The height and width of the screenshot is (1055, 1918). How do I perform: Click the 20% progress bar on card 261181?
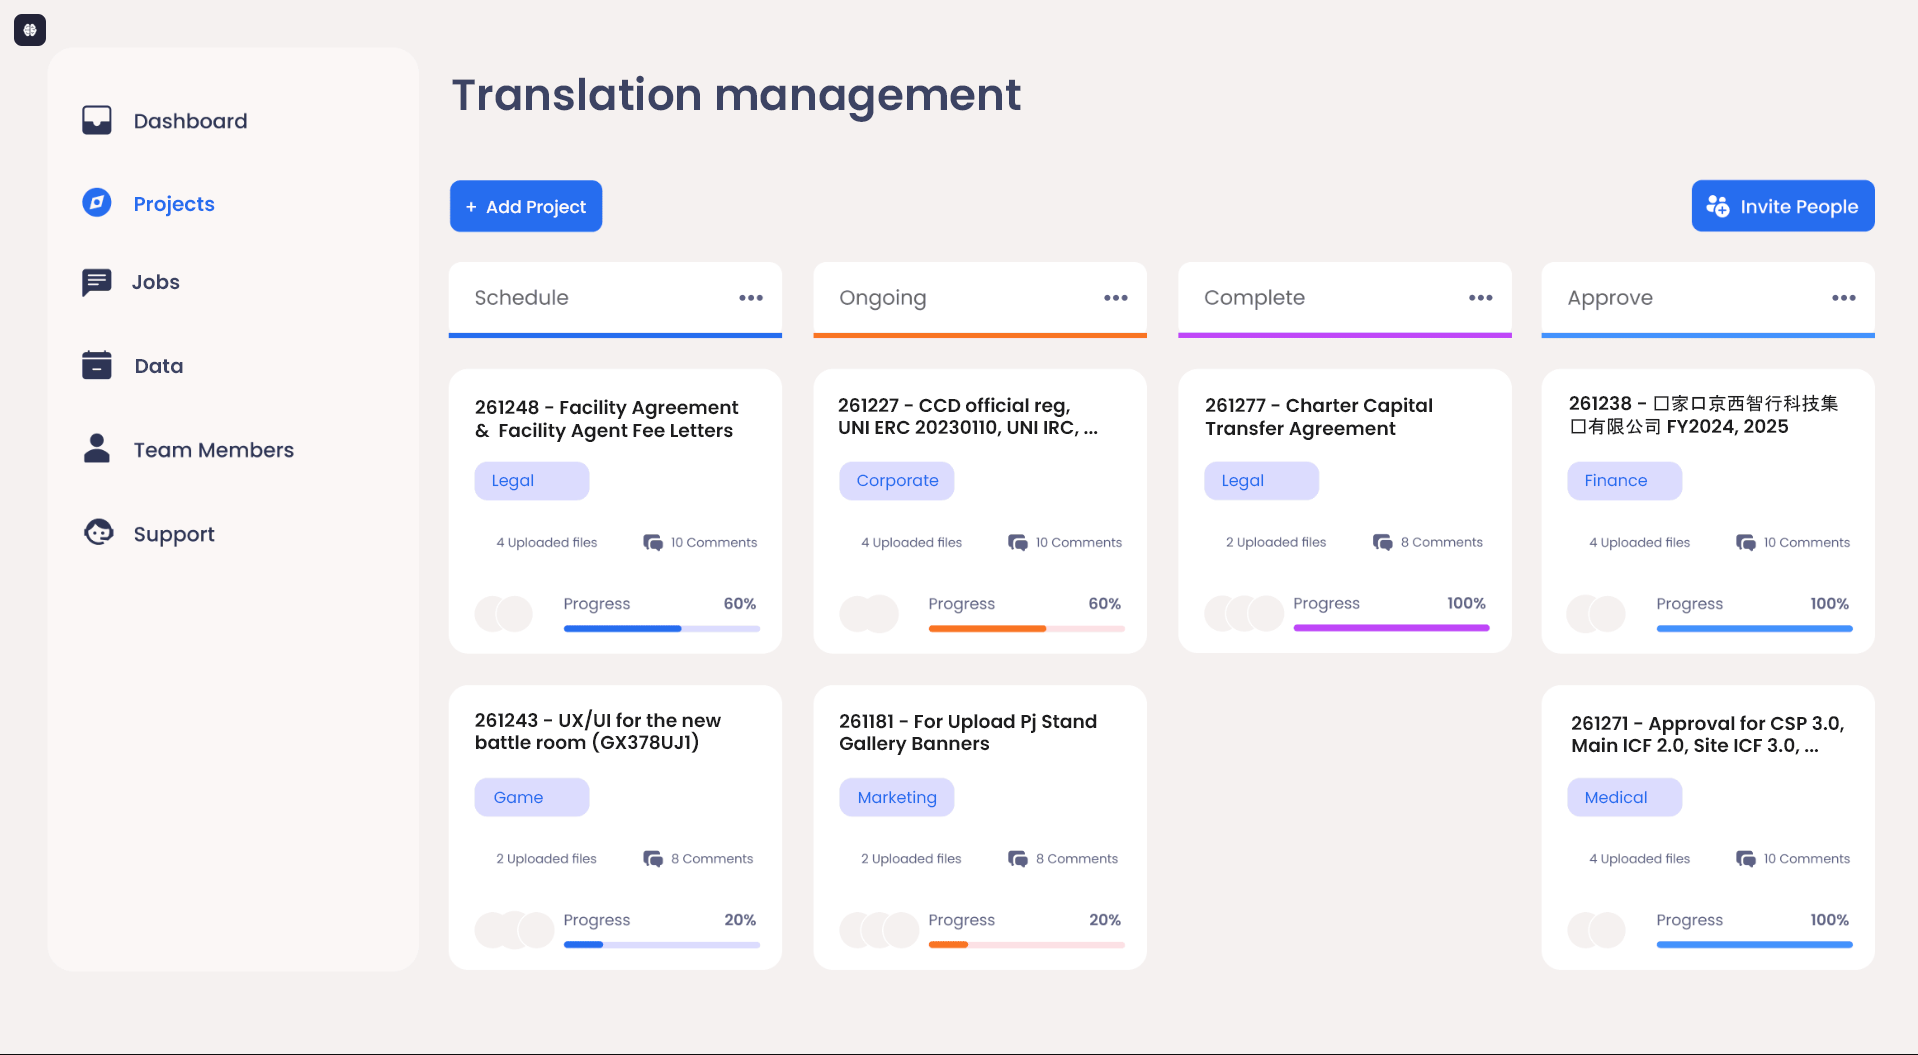point(1027,945)
